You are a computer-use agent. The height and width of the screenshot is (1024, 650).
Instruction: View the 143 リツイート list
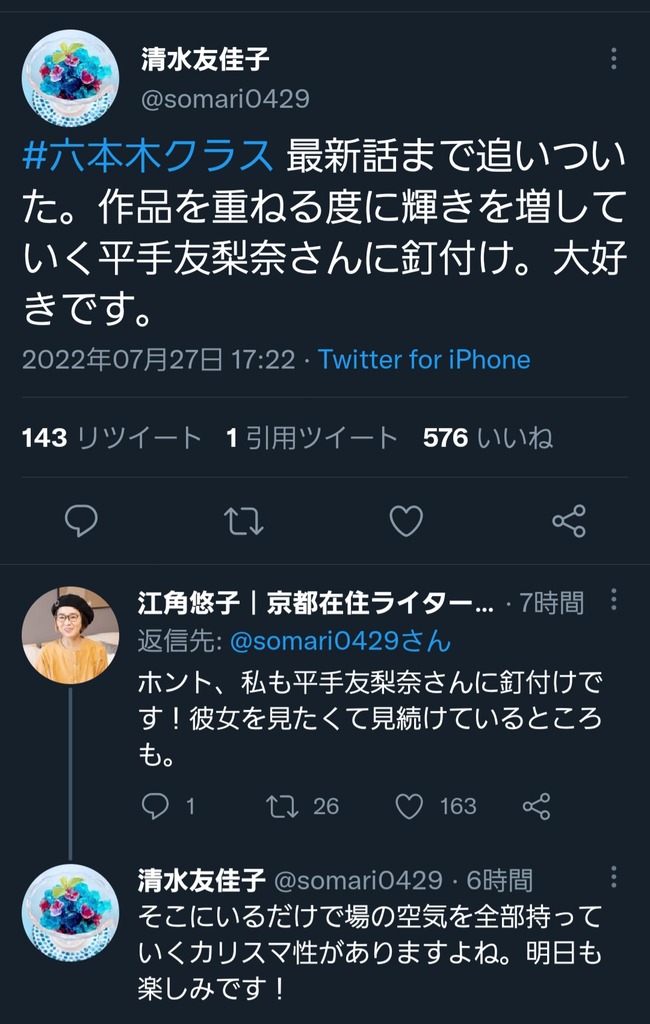coord(112,438)
